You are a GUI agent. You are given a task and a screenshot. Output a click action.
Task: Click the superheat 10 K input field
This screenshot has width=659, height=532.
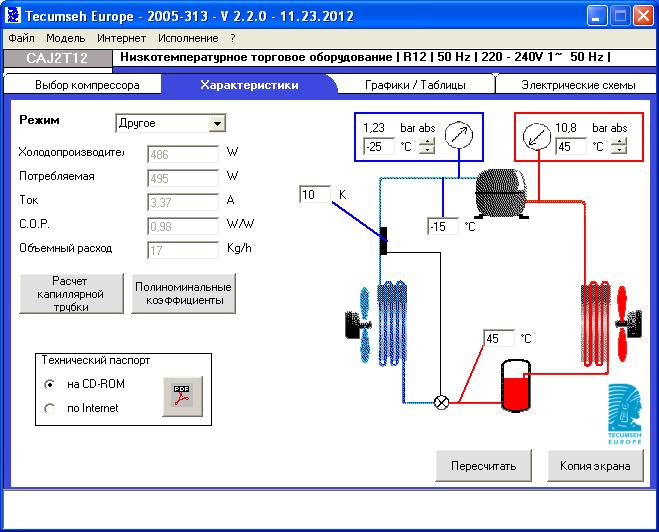[x=315, y=195]
